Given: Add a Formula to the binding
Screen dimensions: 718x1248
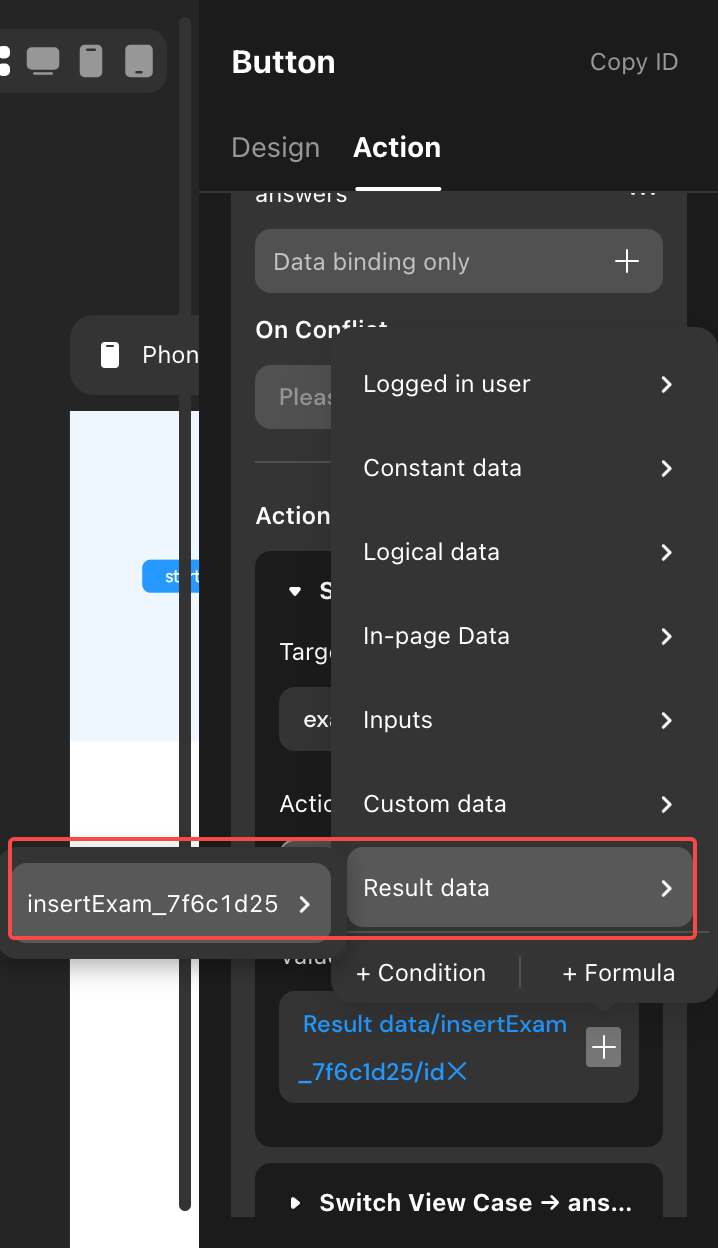Looking at the screenshot, I should [x=619, y=973].
